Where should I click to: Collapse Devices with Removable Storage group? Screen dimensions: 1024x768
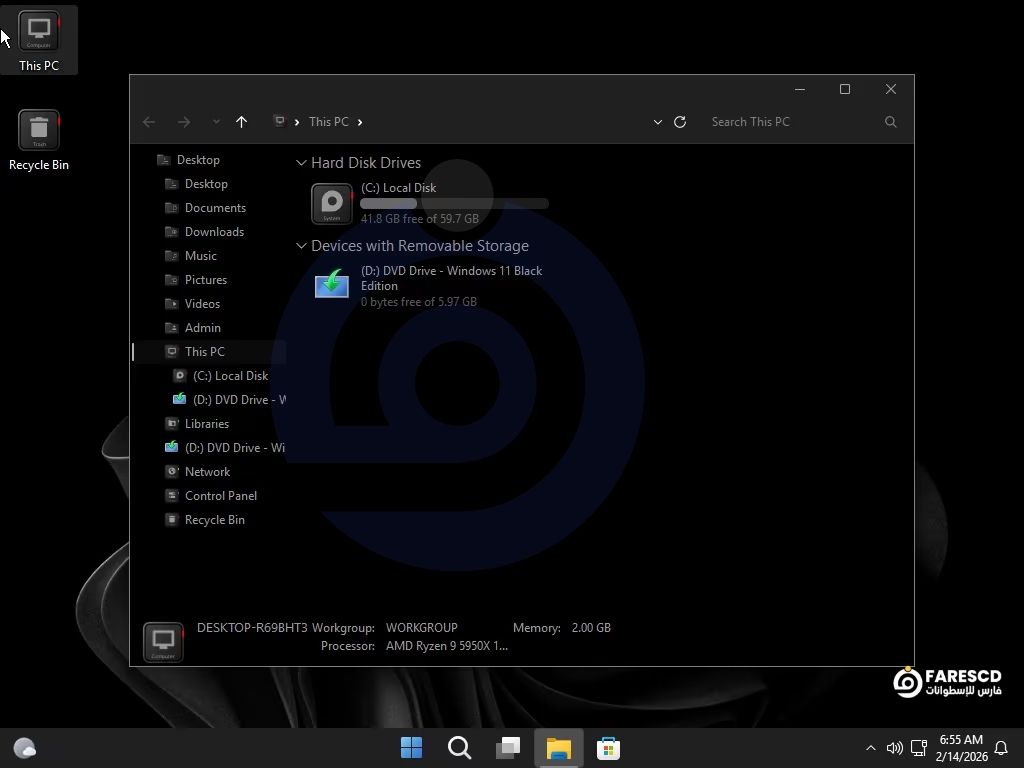301,246
